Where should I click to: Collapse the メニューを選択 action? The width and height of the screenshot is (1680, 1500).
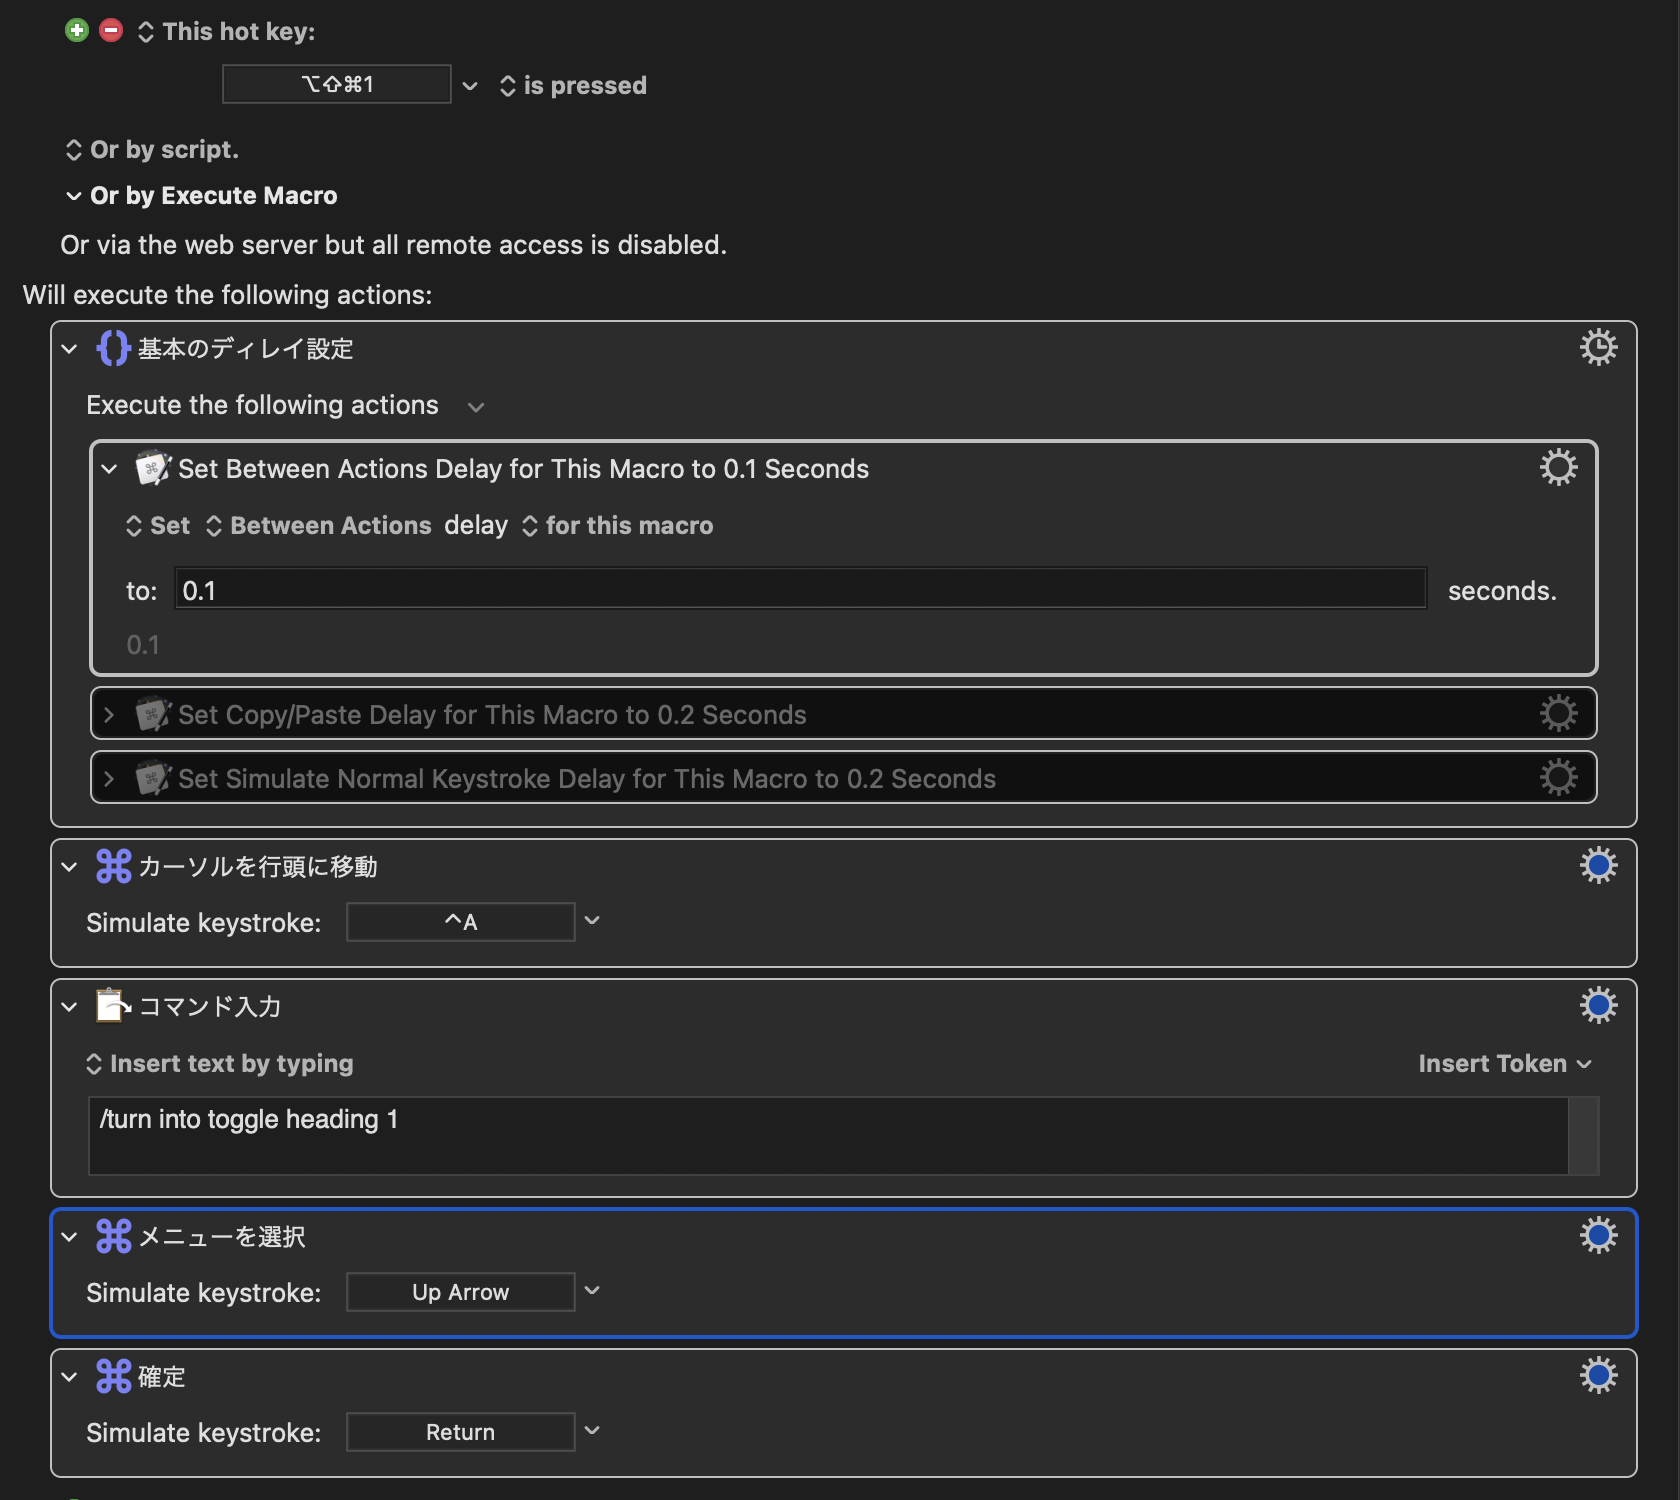tap(69, 1237)
